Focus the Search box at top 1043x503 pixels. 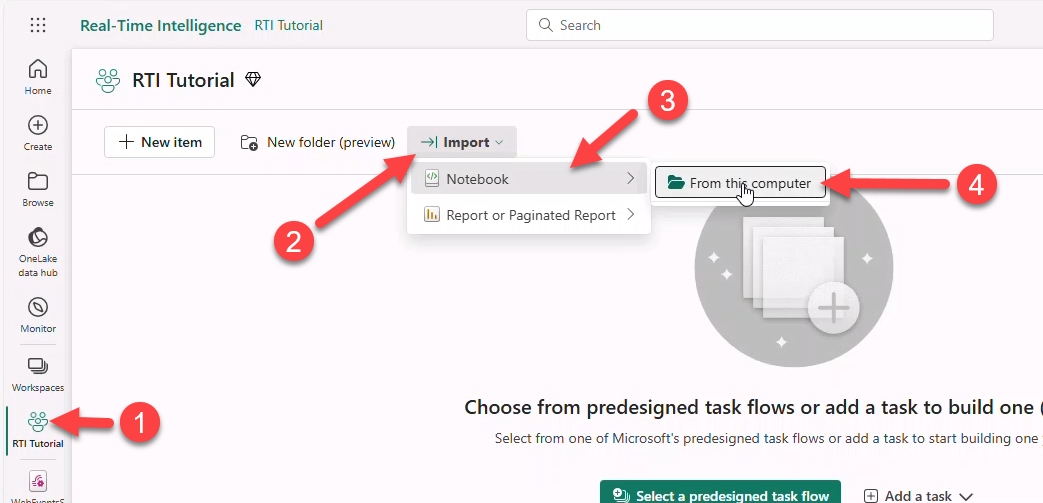(759, 25)
